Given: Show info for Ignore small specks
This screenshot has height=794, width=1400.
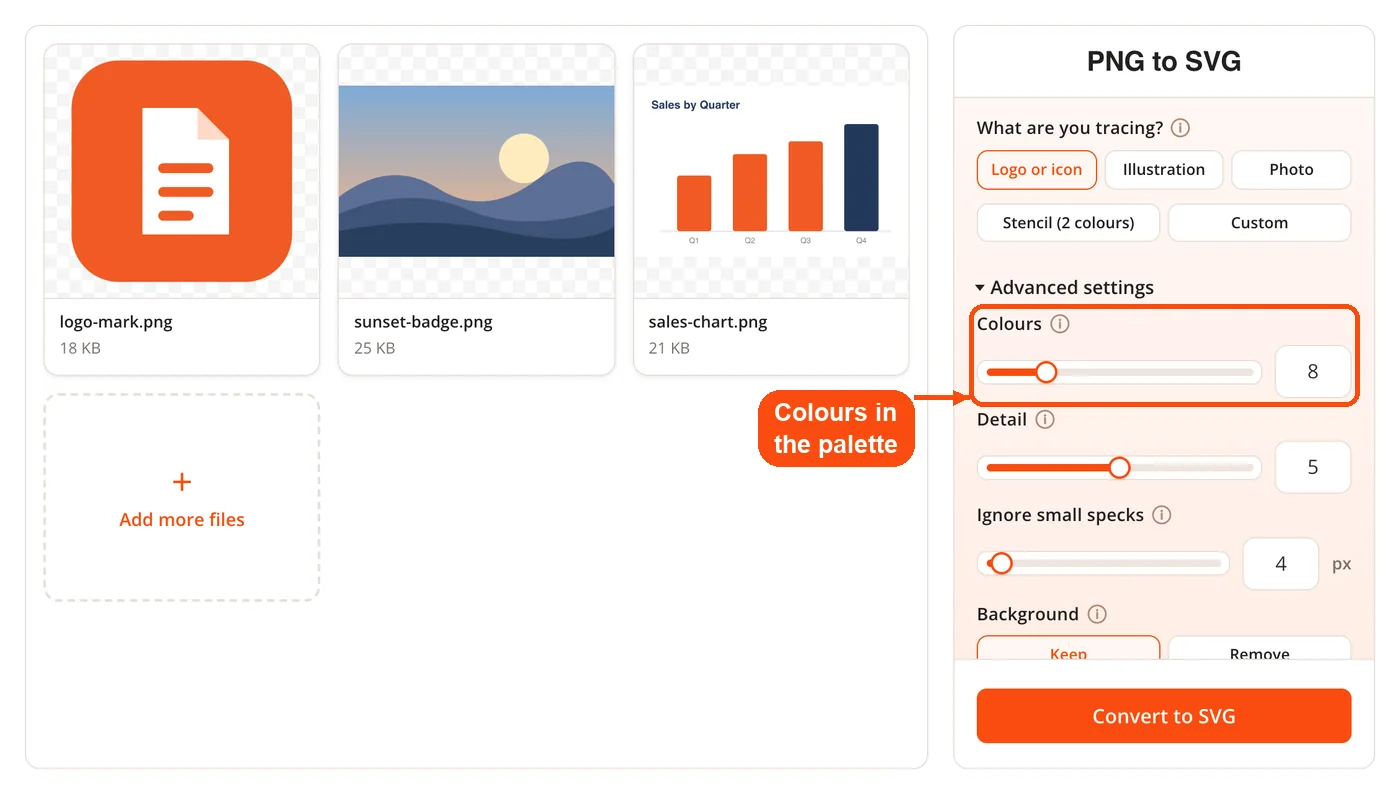Looking at the screenshot, I should coord(1161,515).
